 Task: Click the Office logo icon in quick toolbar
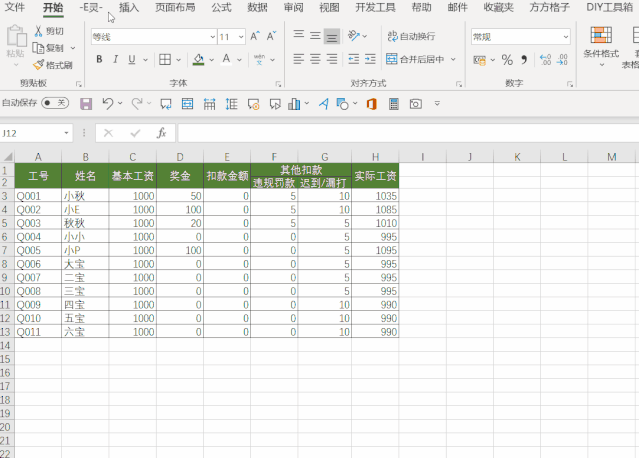(372, 104)
